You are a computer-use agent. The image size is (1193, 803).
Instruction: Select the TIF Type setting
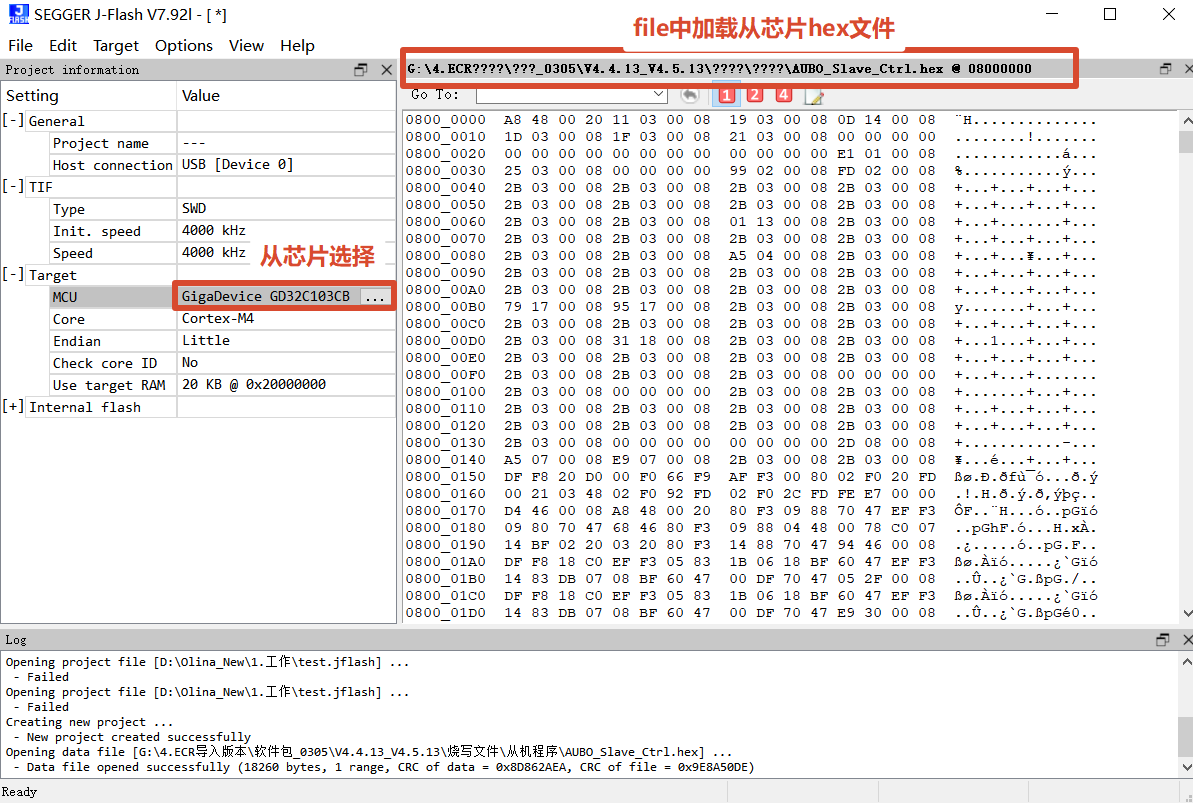[x=68, y=209]
